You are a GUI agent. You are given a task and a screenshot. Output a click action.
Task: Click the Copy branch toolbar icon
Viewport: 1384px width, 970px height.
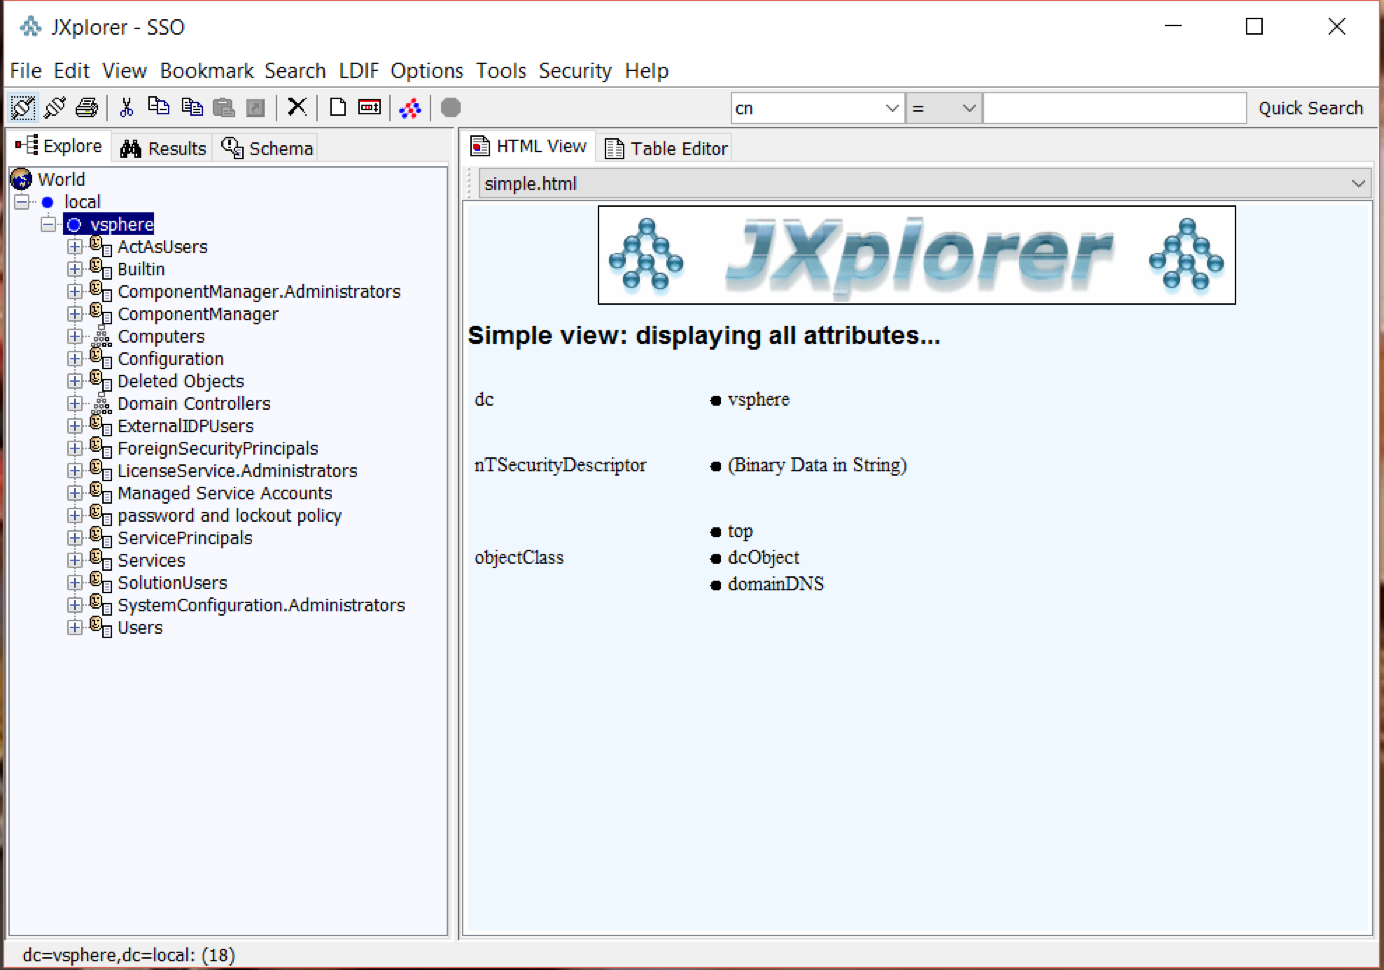click(x=192, y=107)
